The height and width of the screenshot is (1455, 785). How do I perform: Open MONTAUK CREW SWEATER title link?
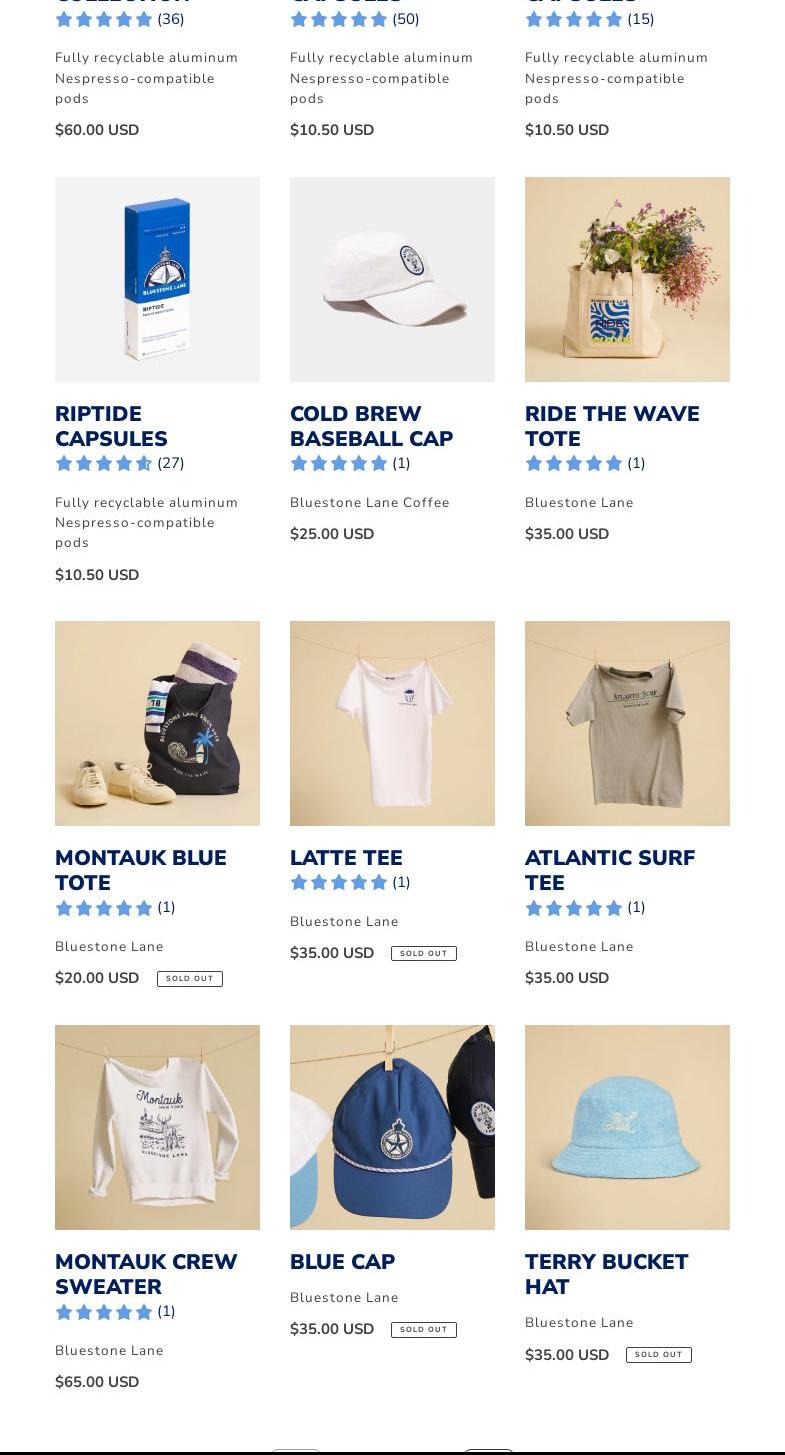pos(146,1274)
